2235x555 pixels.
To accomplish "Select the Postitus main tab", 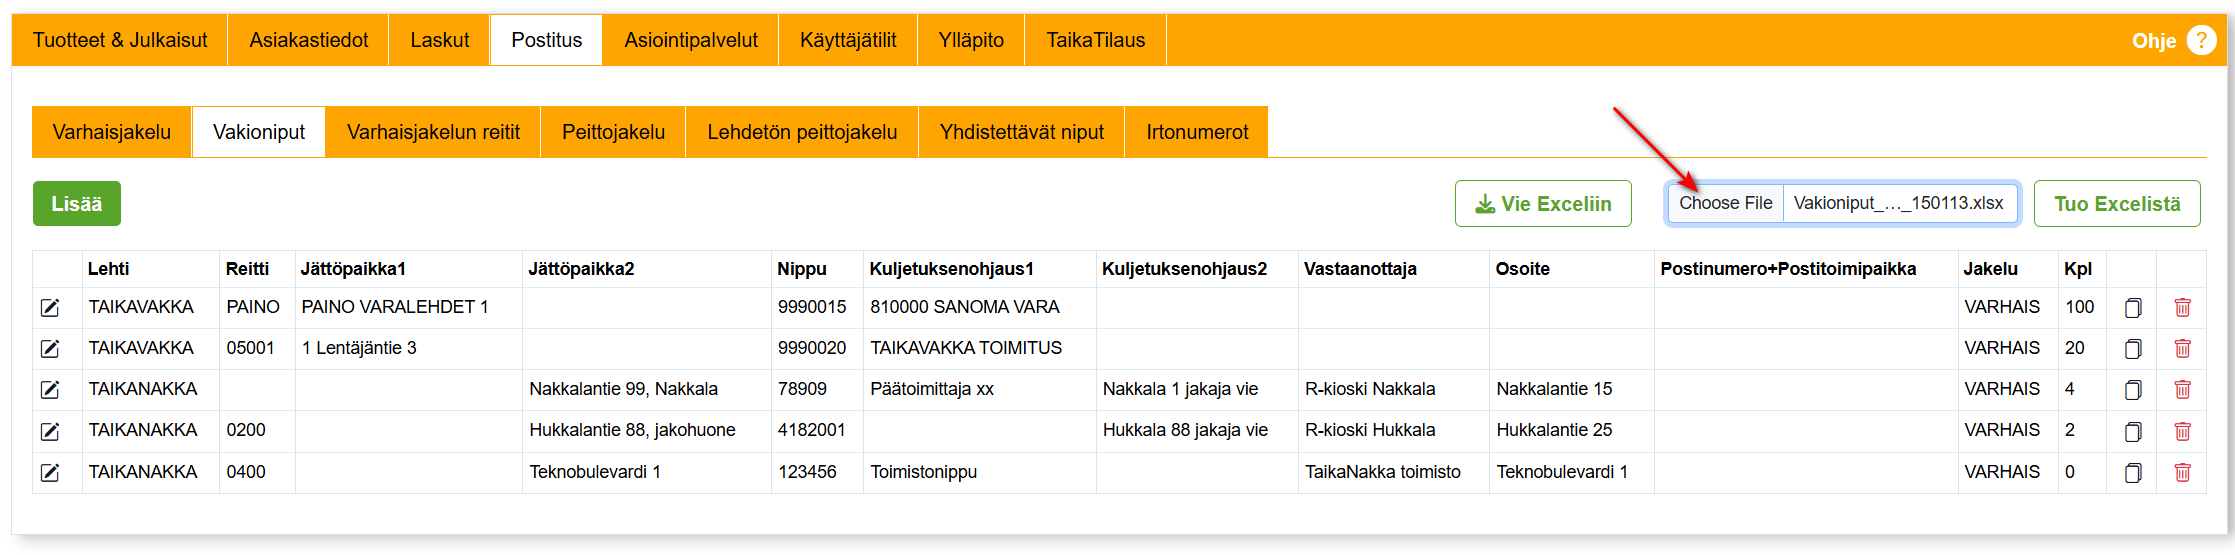I will [546, 40].
